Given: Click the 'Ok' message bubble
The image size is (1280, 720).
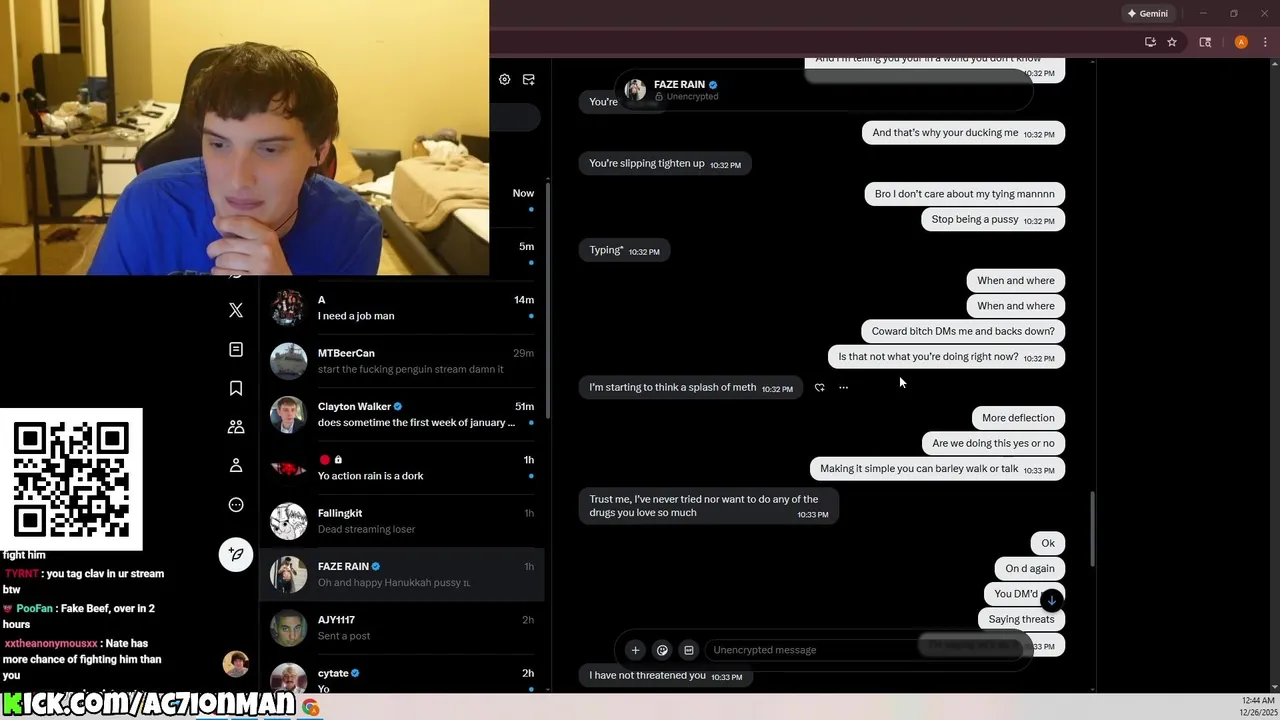Looking at the screenshot, I should [1048, 543].
